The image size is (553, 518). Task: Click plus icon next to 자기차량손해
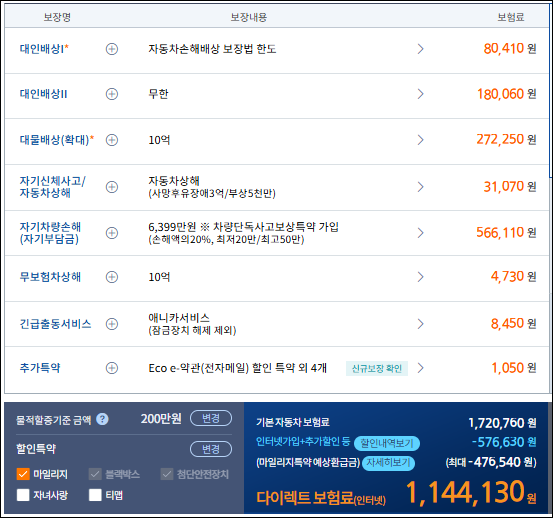coord(112,233)
